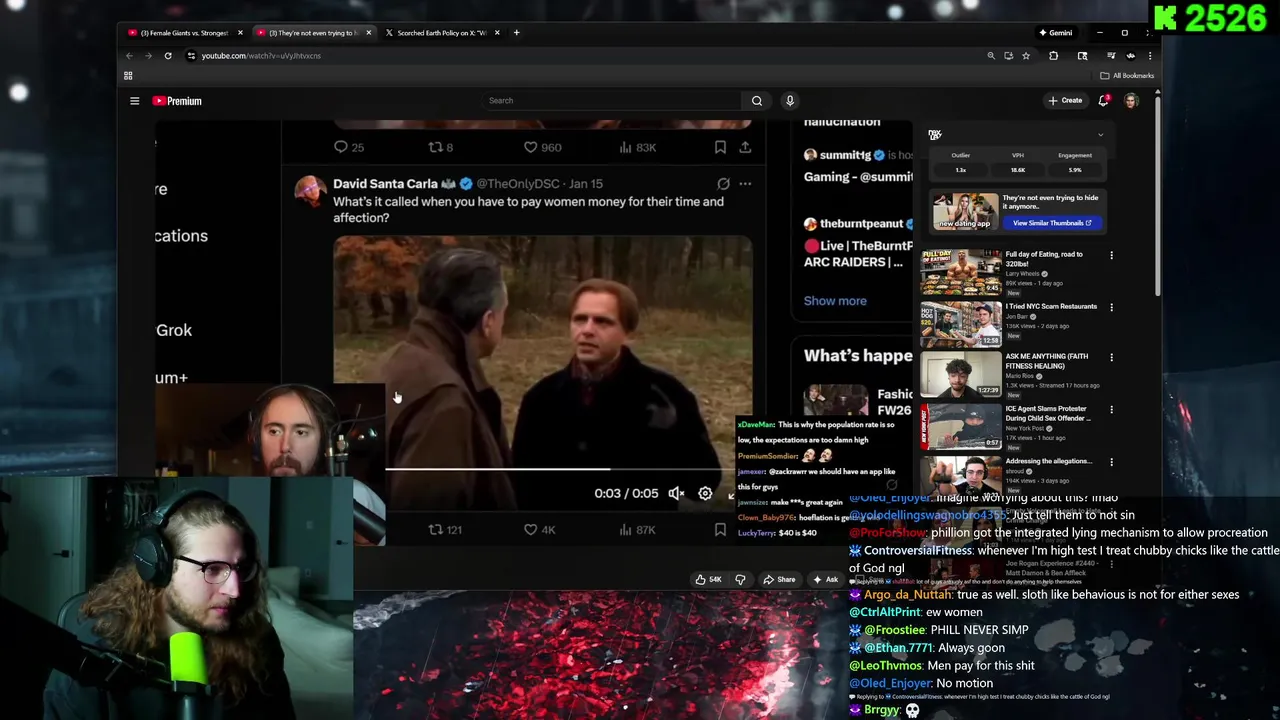The width and height of the screenshot is (1280, 720).
Task: Close the Scorched Earth Policy on X tab
Action: [497, 33]
